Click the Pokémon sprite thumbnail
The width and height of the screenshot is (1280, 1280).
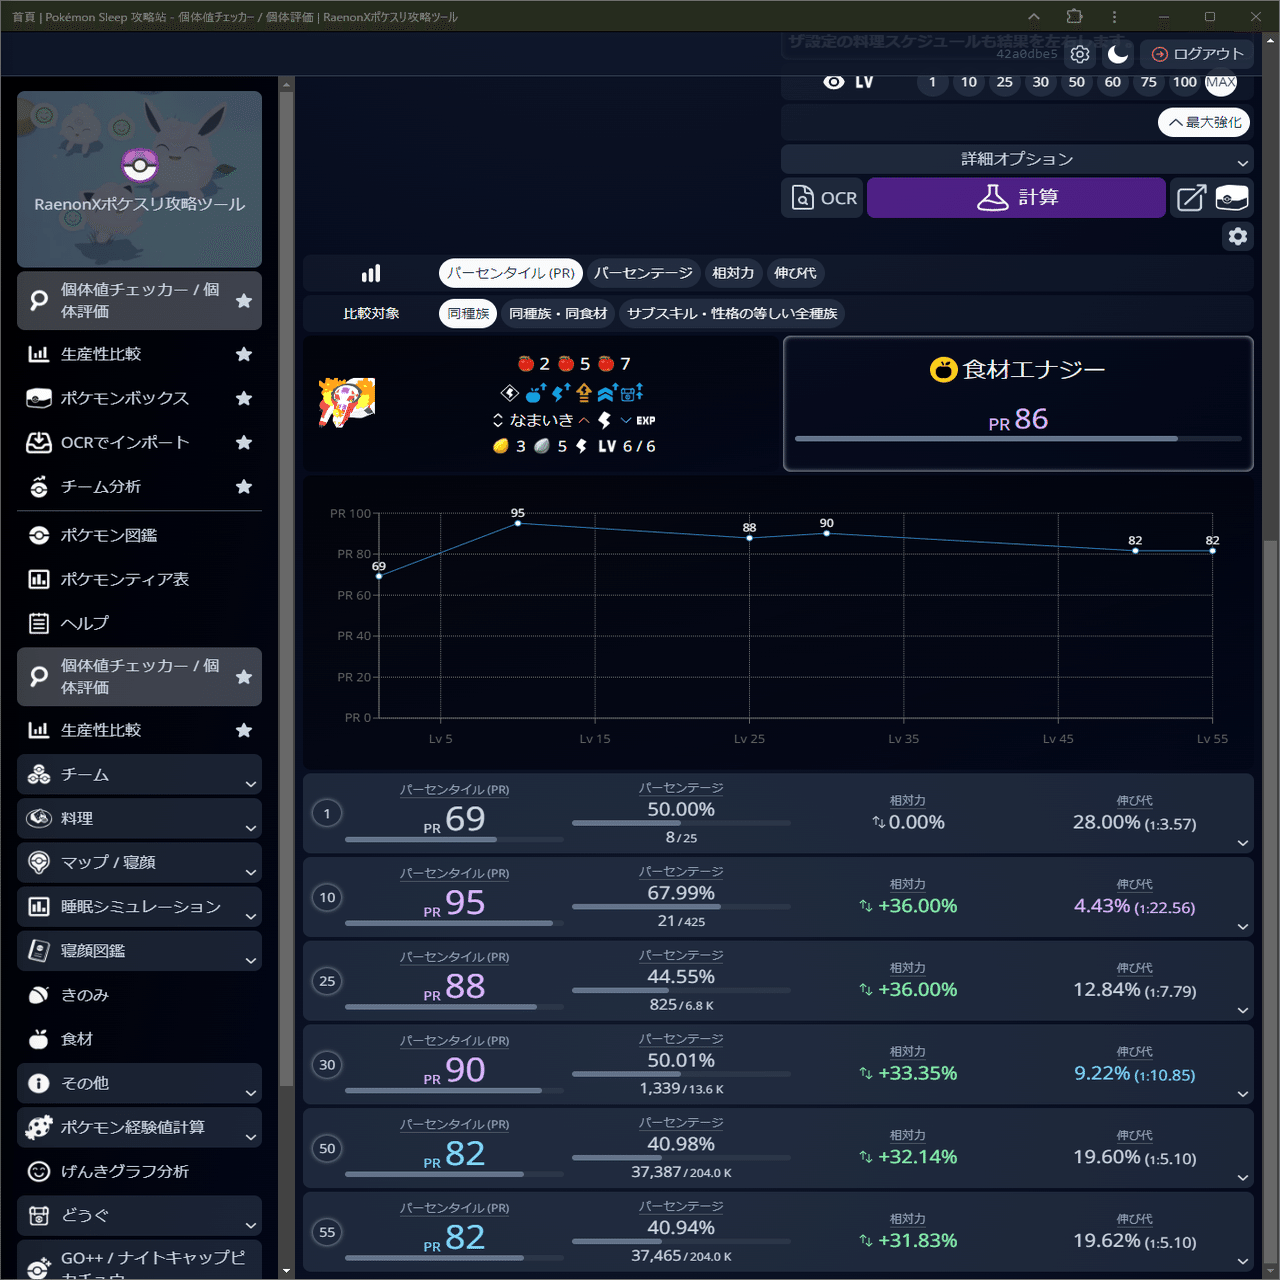pyautogui.click(x=347, y=403)
